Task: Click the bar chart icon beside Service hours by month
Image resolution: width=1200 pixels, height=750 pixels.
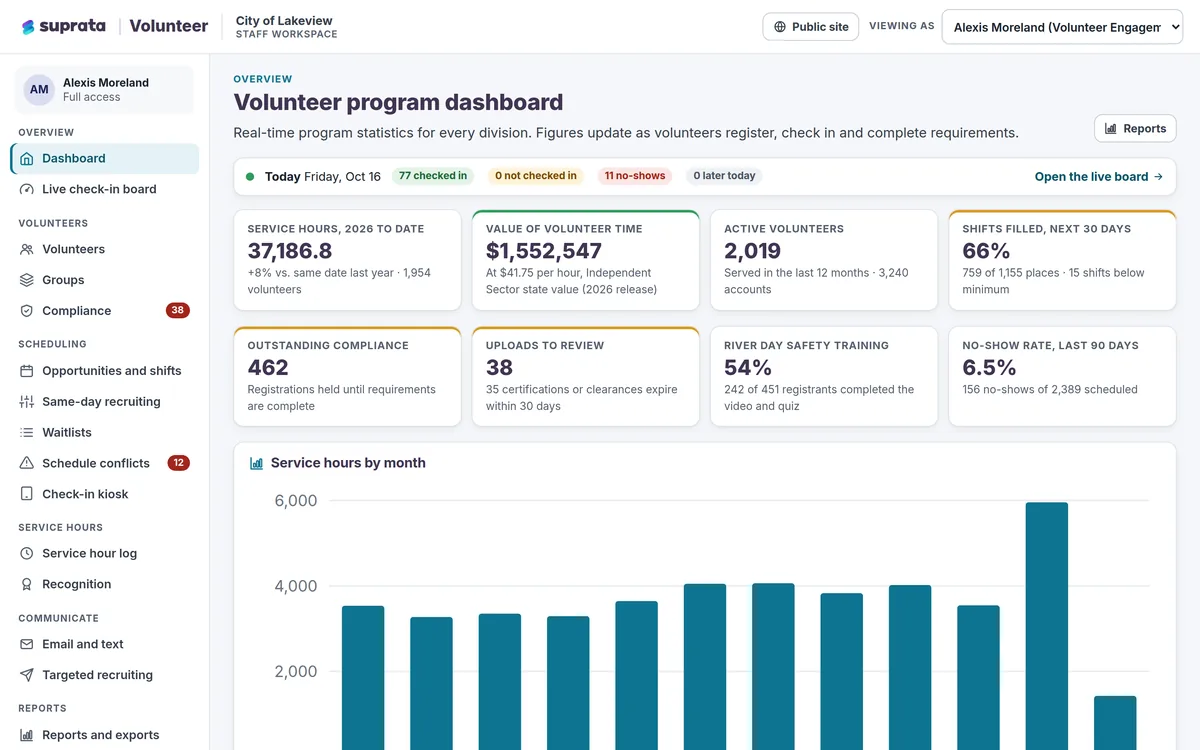Action: click(x=256, y=463)
